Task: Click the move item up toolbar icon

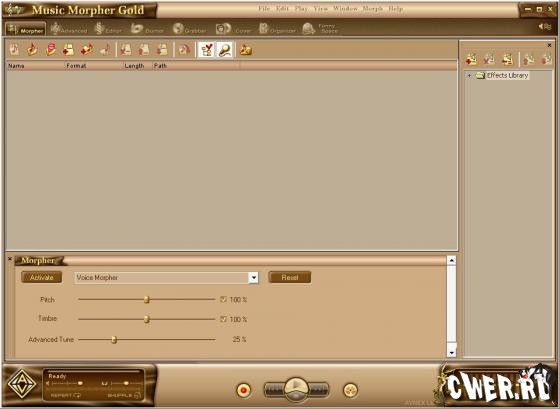Action: point(144,50)
